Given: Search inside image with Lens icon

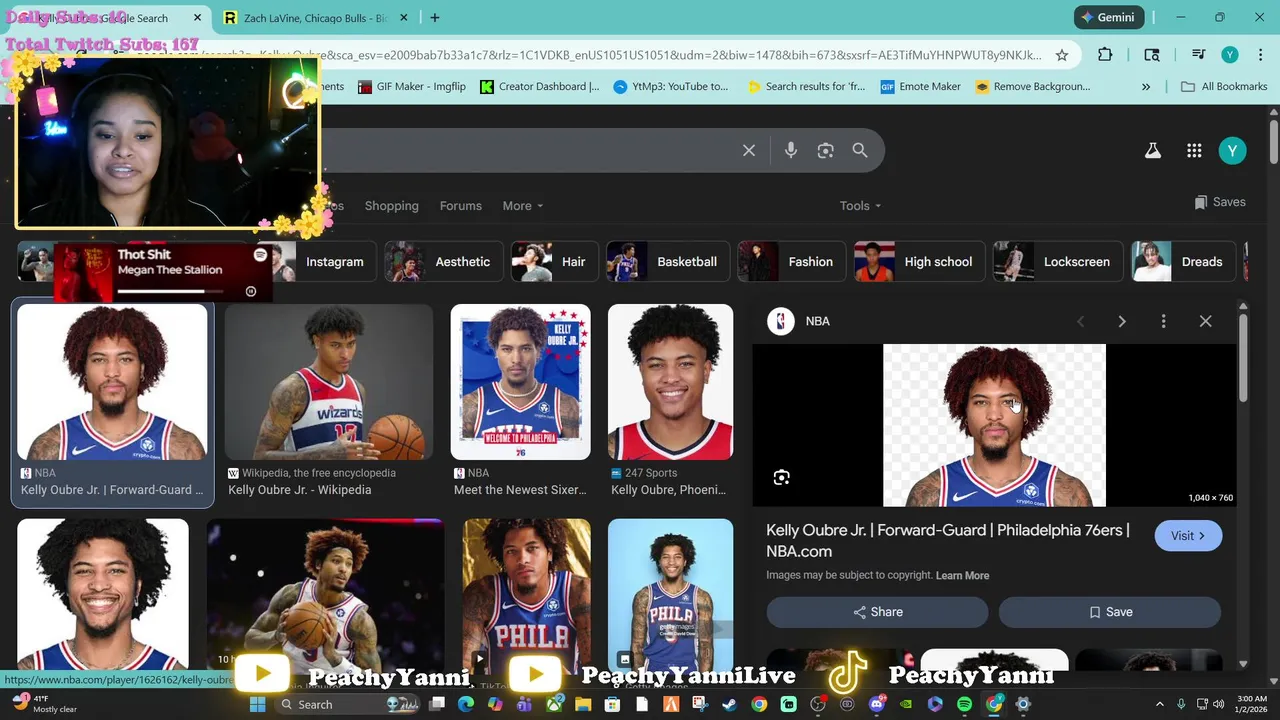Looking at the screenshot, I should point(782,478).
